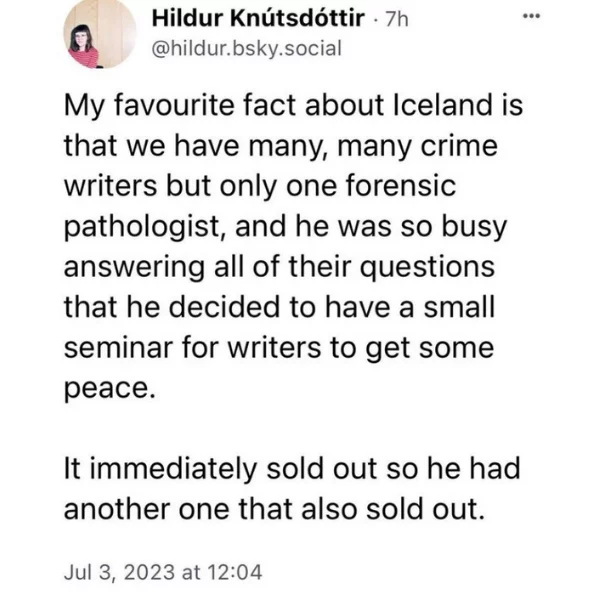Select the word 'questions' in the post
This screenshot has width=600, height=600.
[x=427, y=267]
